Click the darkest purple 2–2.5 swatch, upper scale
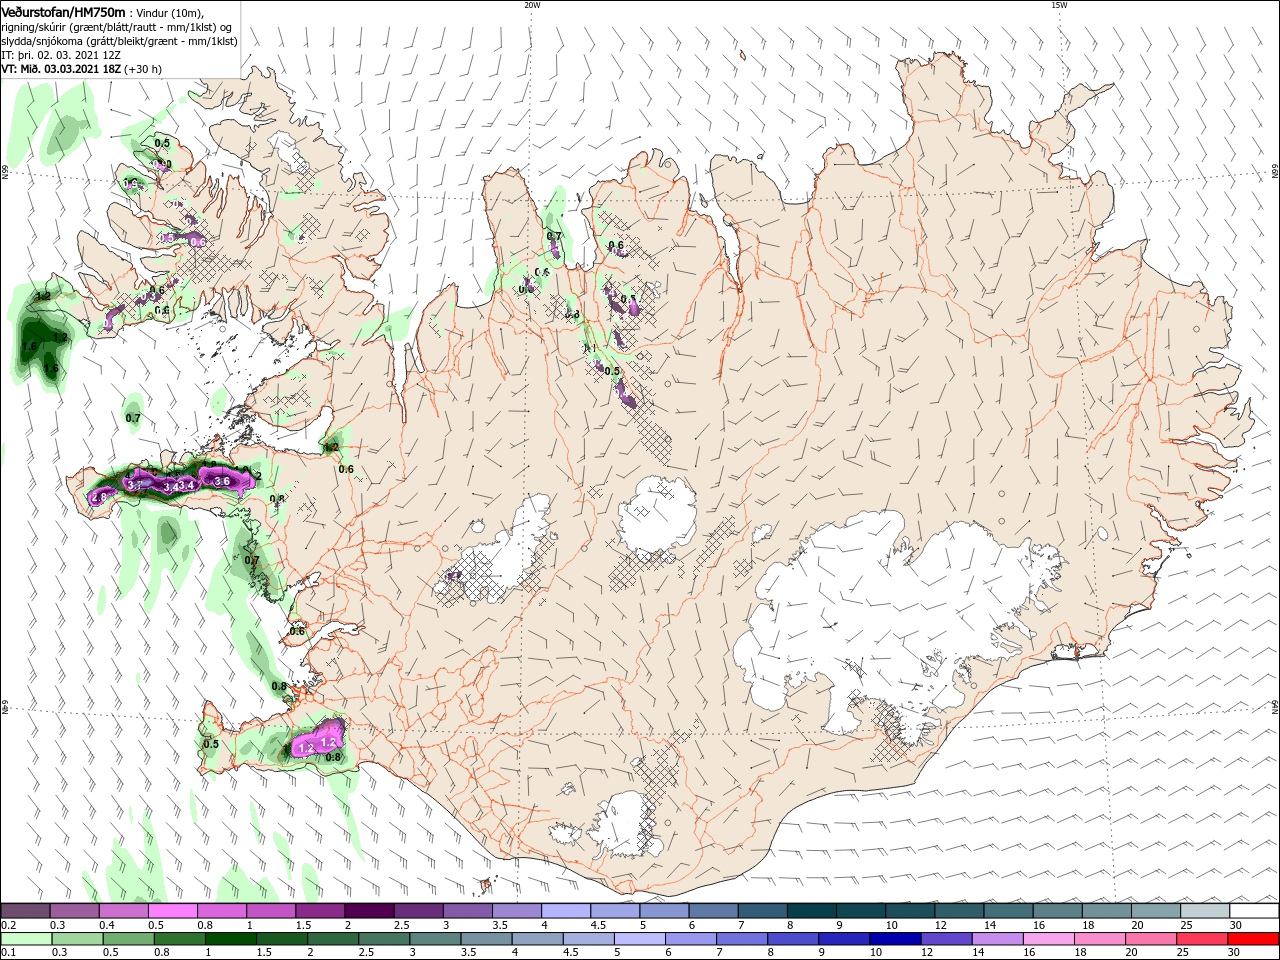1280x960 pixels. click(x=370, y=911)
